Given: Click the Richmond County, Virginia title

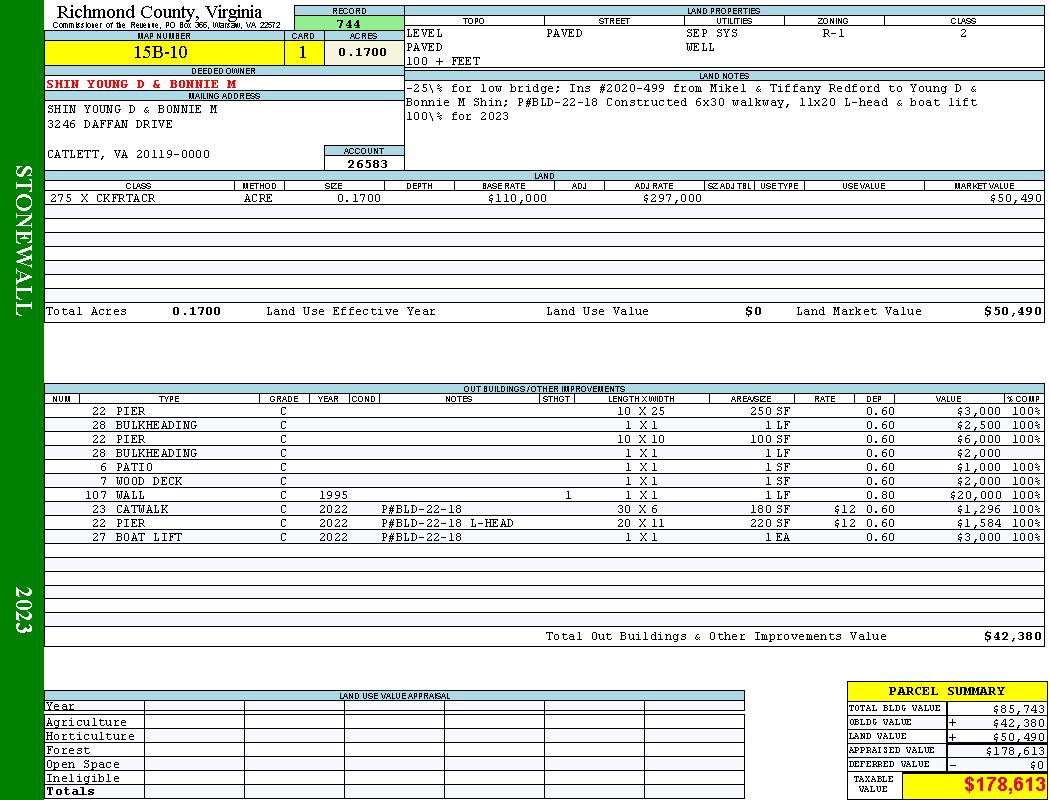Looking at the screenshot, I should tap(159, 12).
